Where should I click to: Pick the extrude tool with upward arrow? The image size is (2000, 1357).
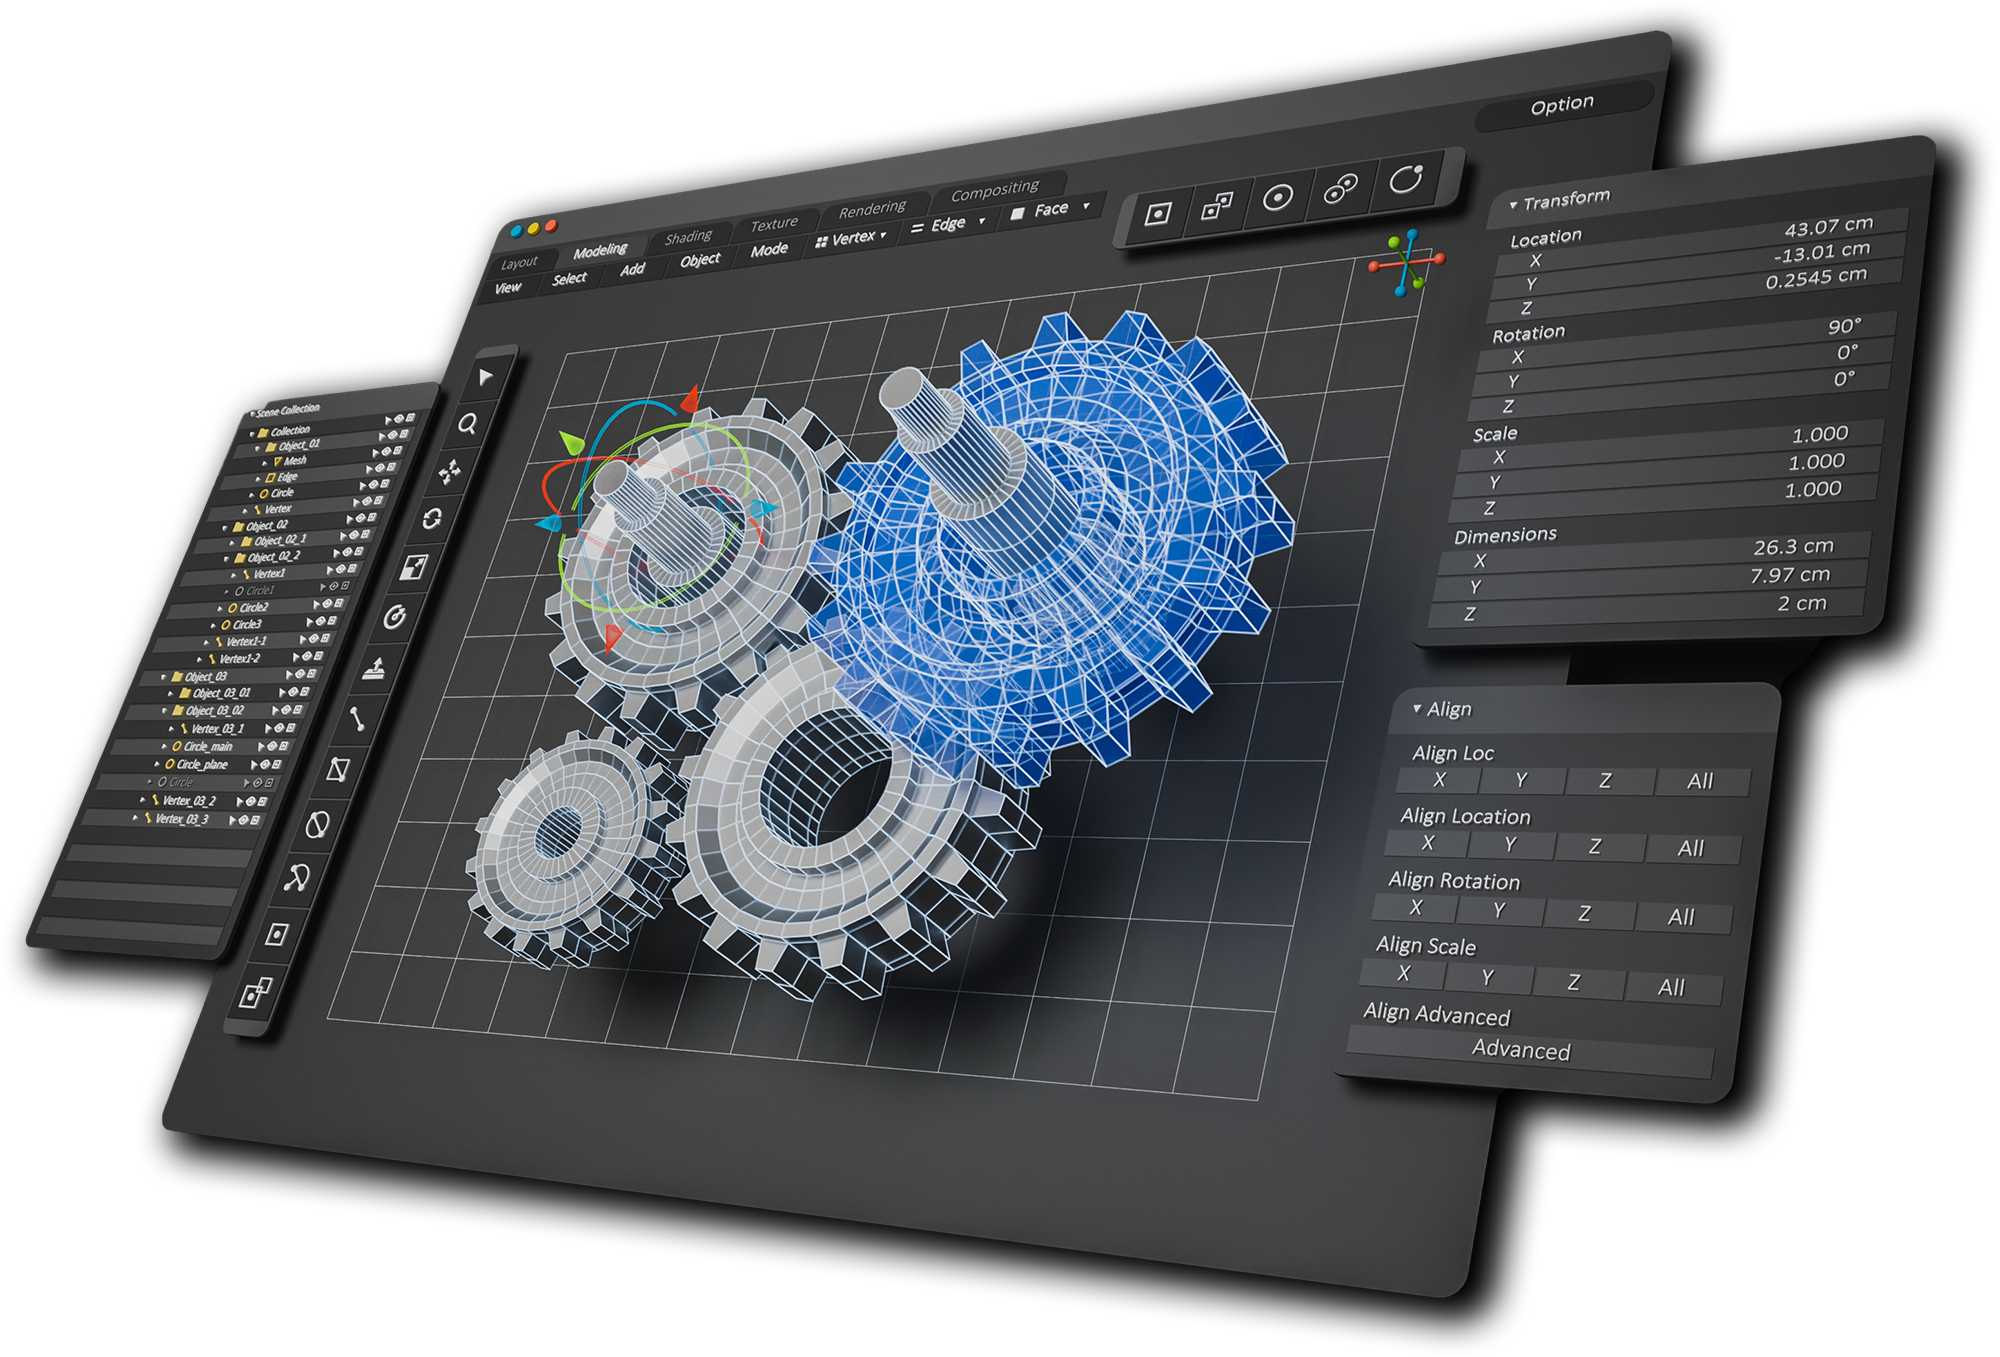(x=375, y=669)
